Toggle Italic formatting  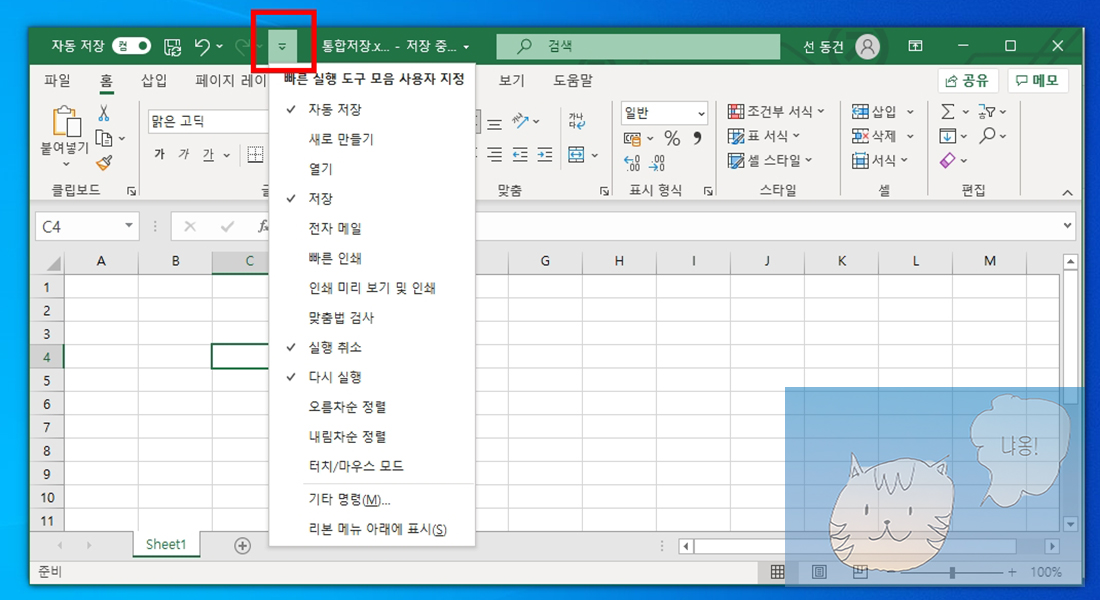pyautogui.click(x=184, y=154)
